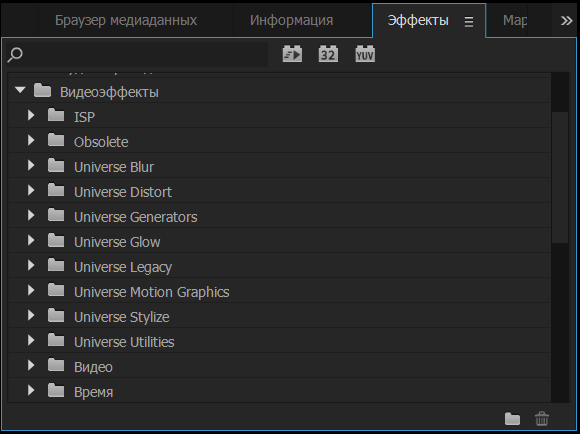Click the delete trash can icon

[542, 419]
